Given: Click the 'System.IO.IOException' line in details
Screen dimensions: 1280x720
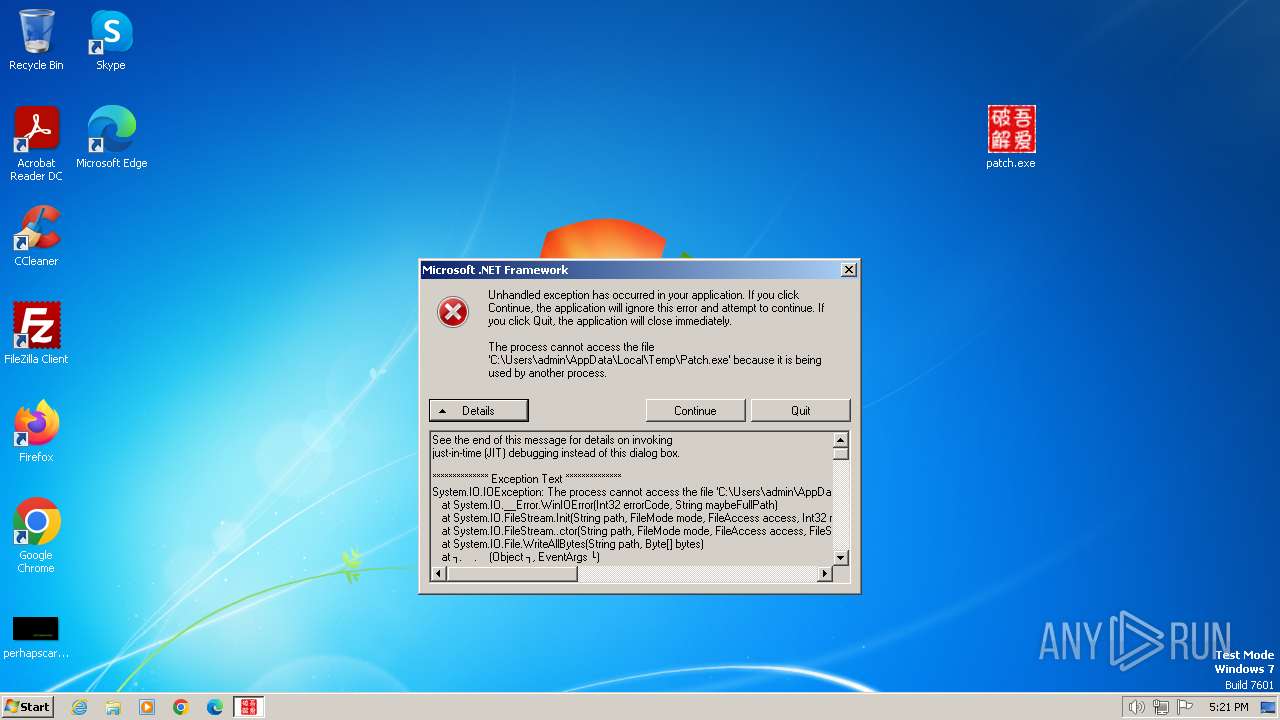Looking at the screenshot, I should point(632,492).
